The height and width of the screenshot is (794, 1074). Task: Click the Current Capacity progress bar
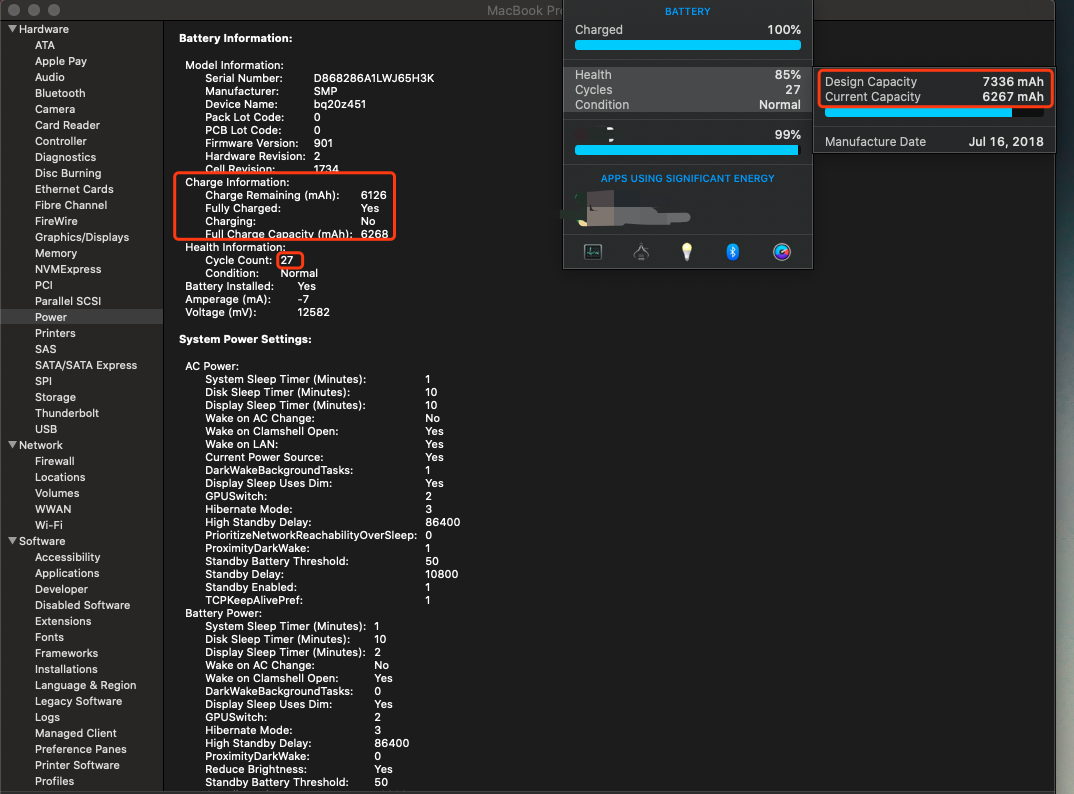pyautogui.click(x=934, y=113)
